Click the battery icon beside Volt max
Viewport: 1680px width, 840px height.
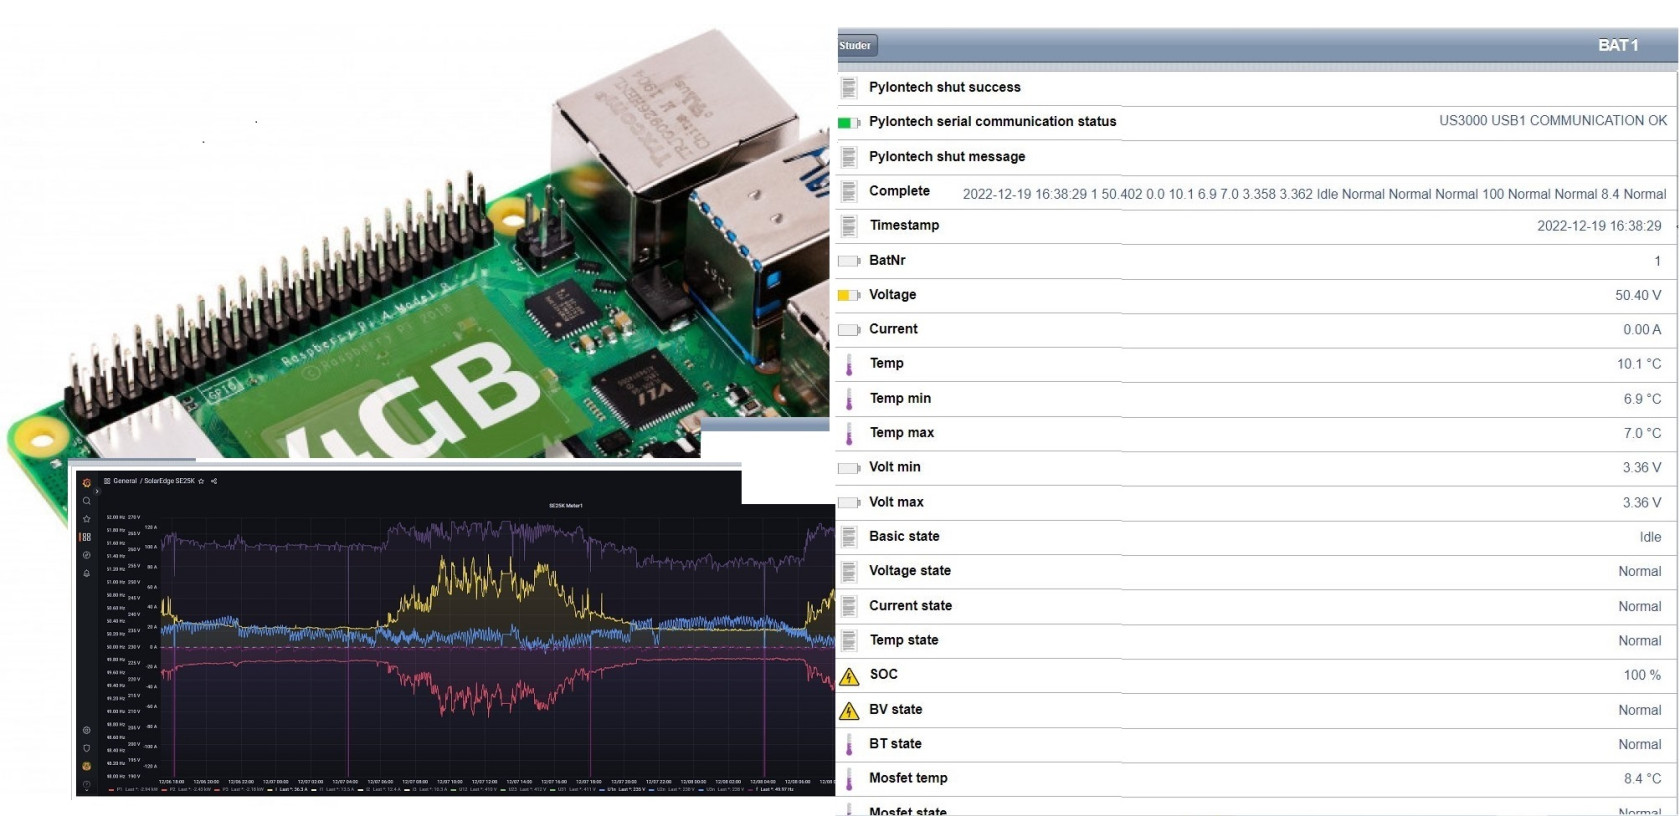849,502
